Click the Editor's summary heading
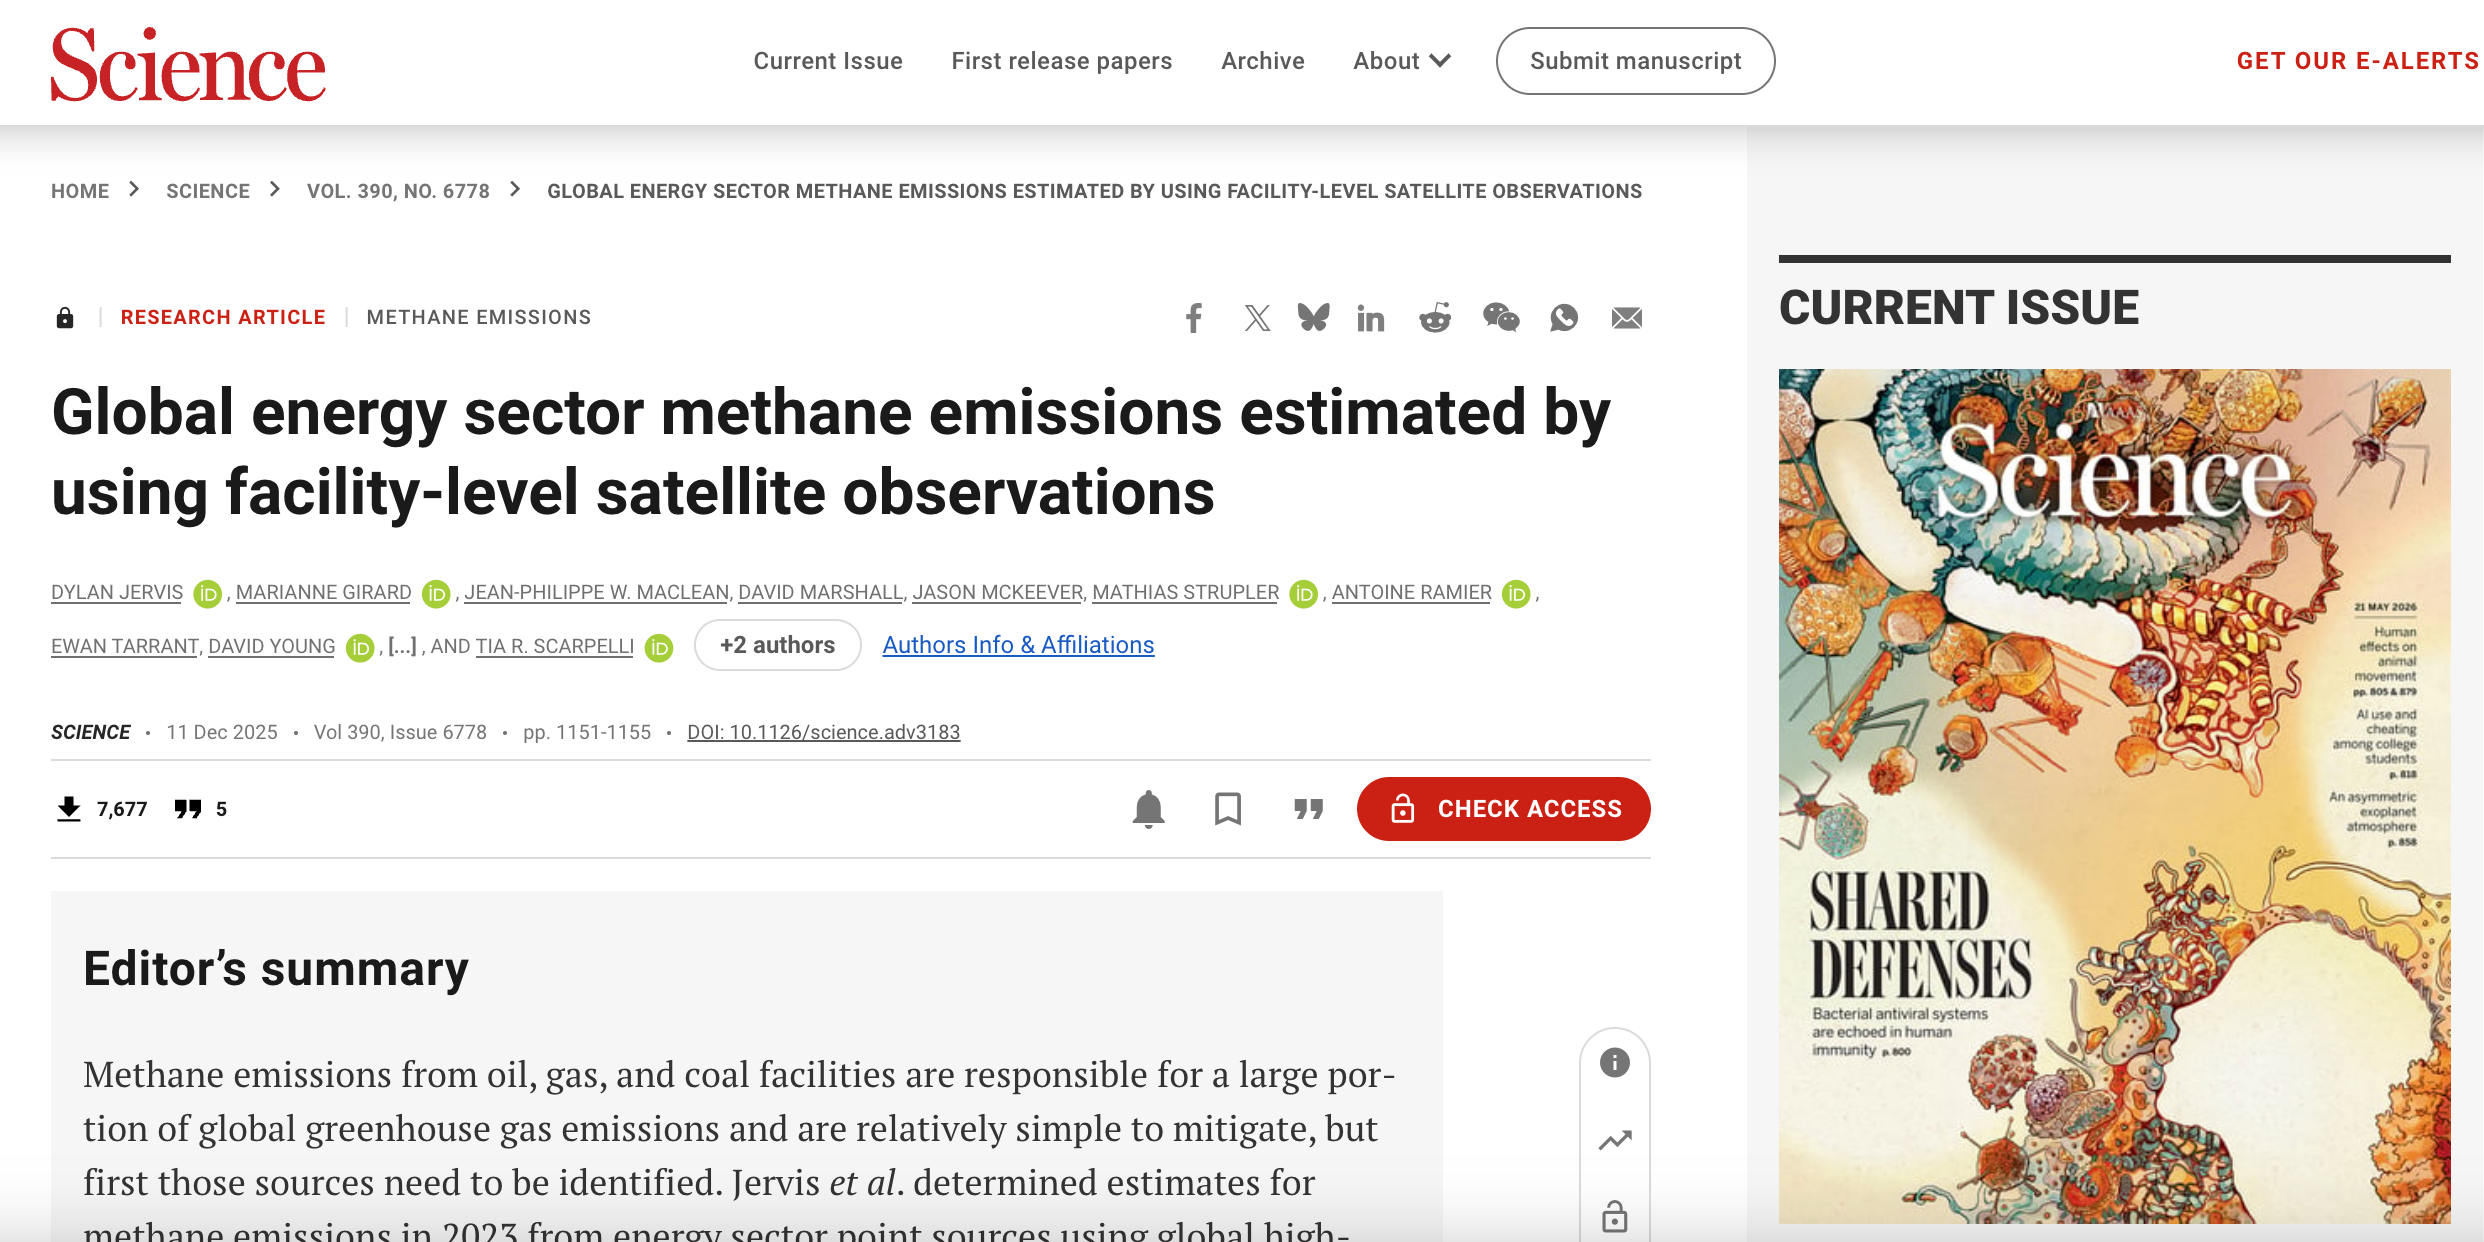Viewport: 2484px width, 1242px height. tap(276, 968)
